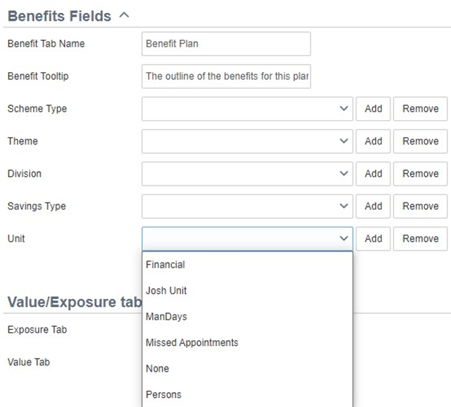This screenshot has height=407, width=451.
Task: Select None from the Unit list
Action: [x=247, y=369]
